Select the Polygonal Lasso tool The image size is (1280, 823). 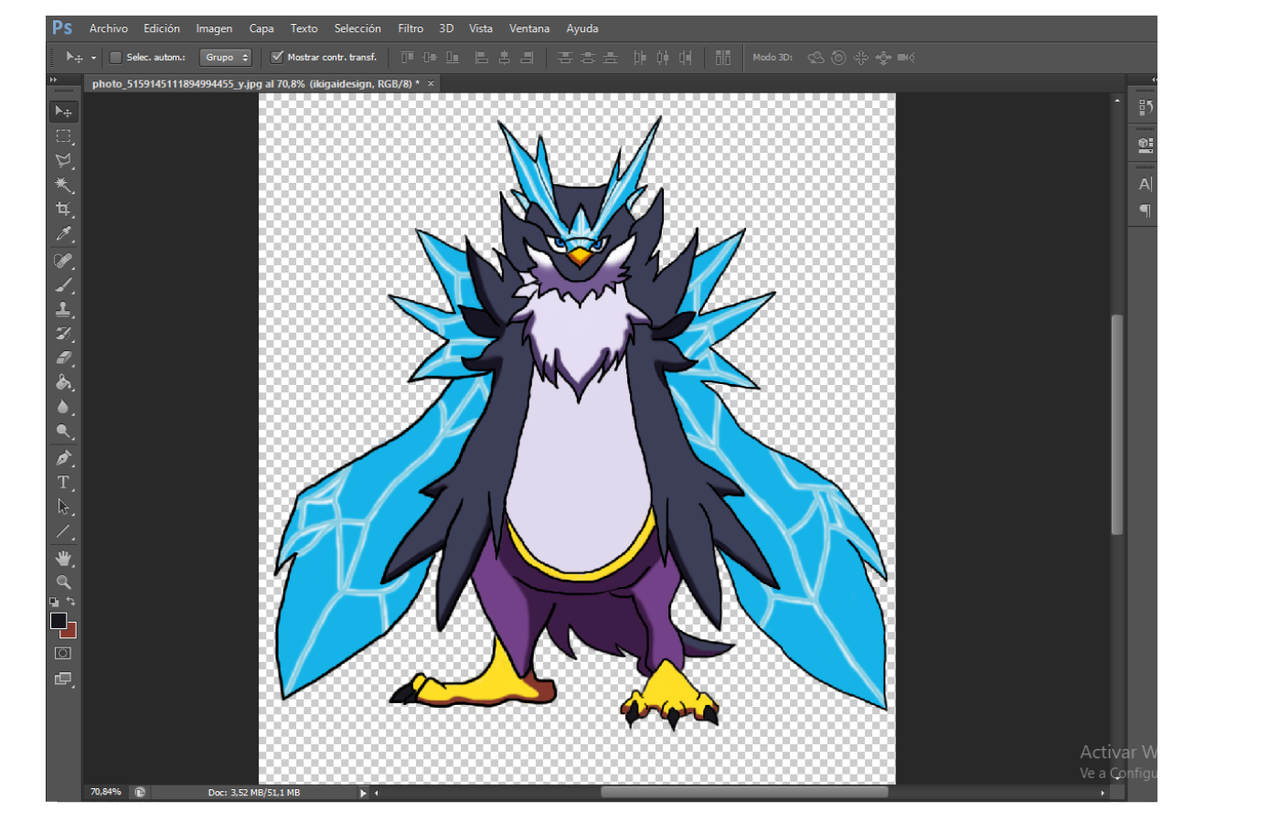pyautogui.click(x=63, y=160)
